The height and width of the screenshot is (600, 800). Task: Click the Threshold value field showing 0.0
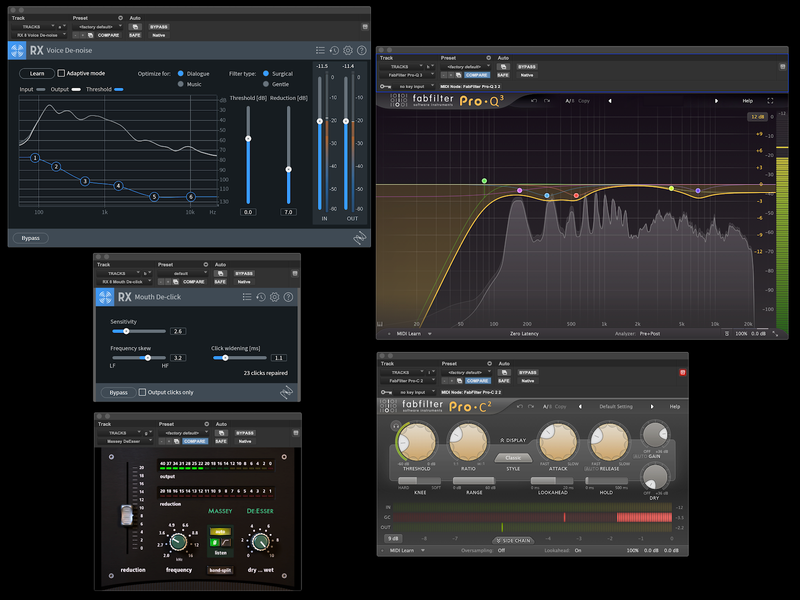(x=248, y=212)
